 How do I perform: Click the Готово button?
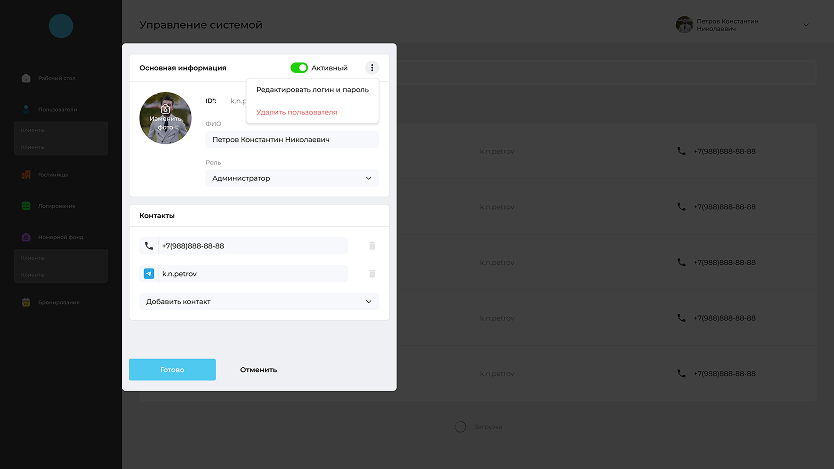pyautogui.click(x=172, y=370)
